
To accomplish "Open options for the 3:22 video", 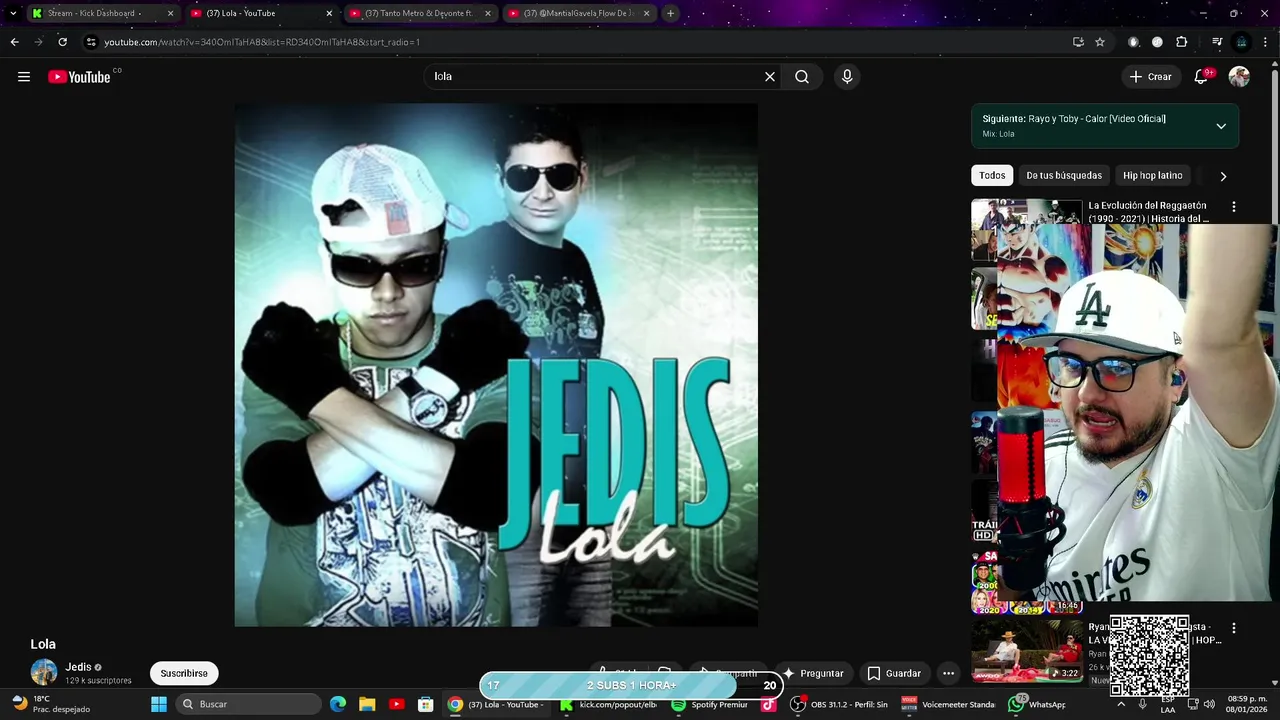I will pyautogui.click(x=1233, y=628).
